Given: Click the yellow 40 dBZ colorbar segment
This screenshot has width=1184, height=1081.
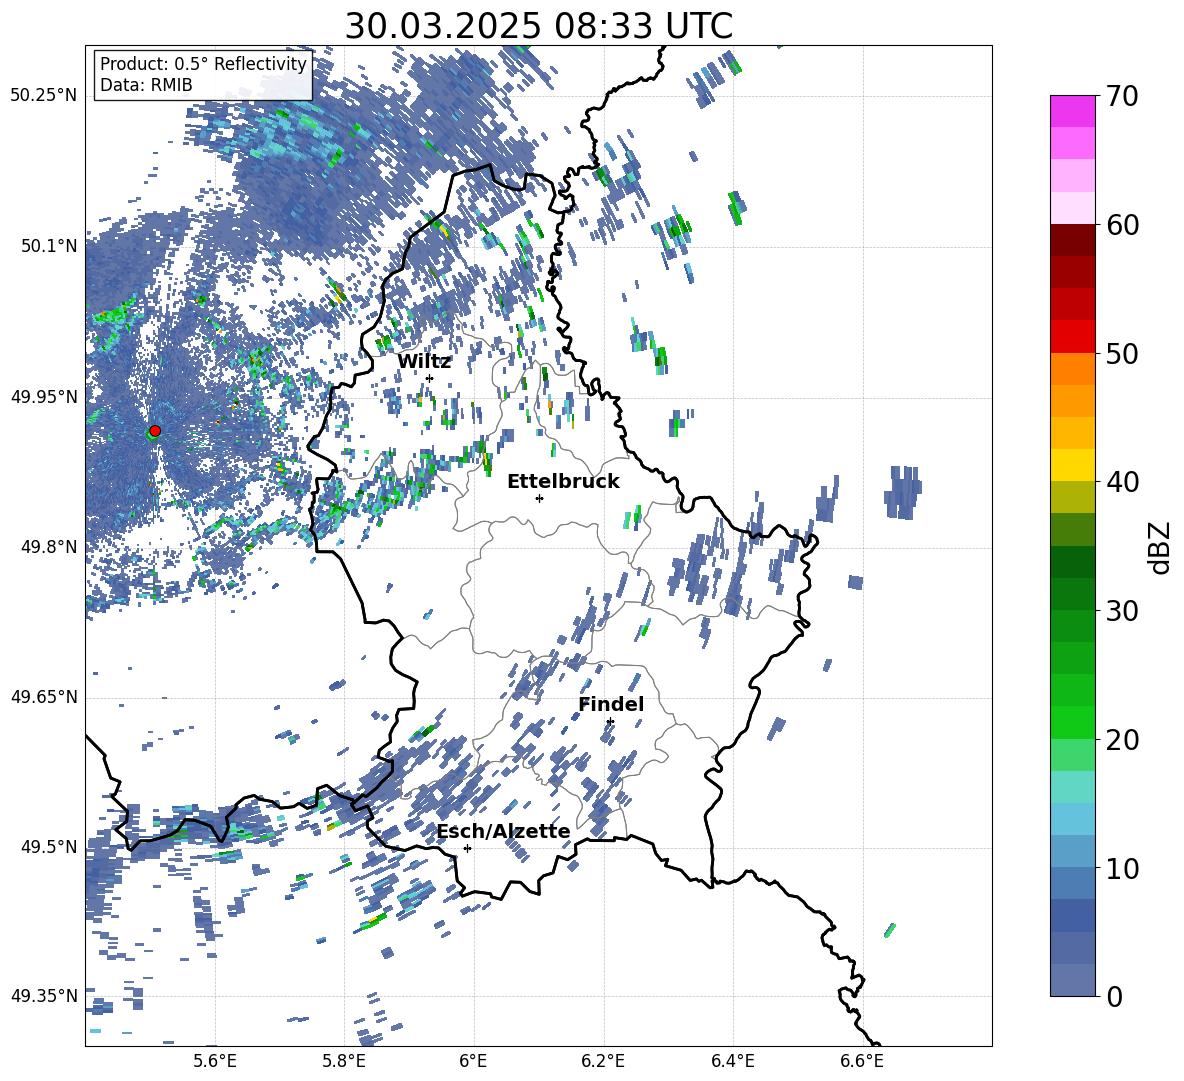Looking at the screenshot, I should pos(1072,465).
